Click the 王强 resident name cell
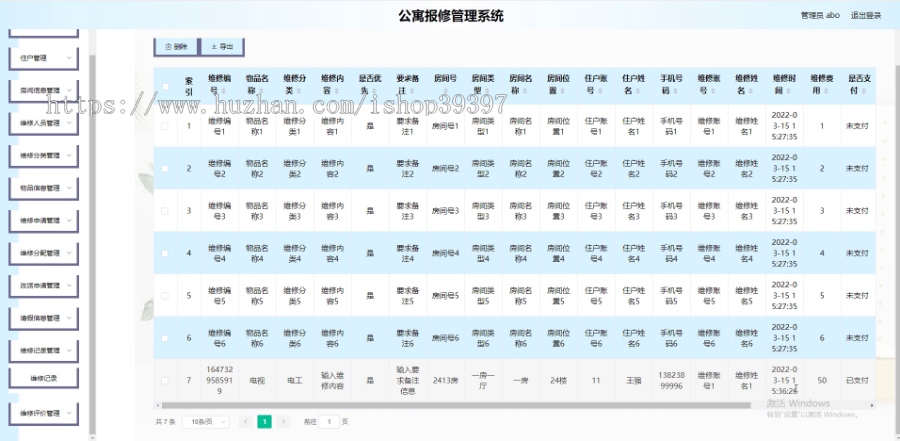This screenshot has width=900, height=441. pos(633,381)
